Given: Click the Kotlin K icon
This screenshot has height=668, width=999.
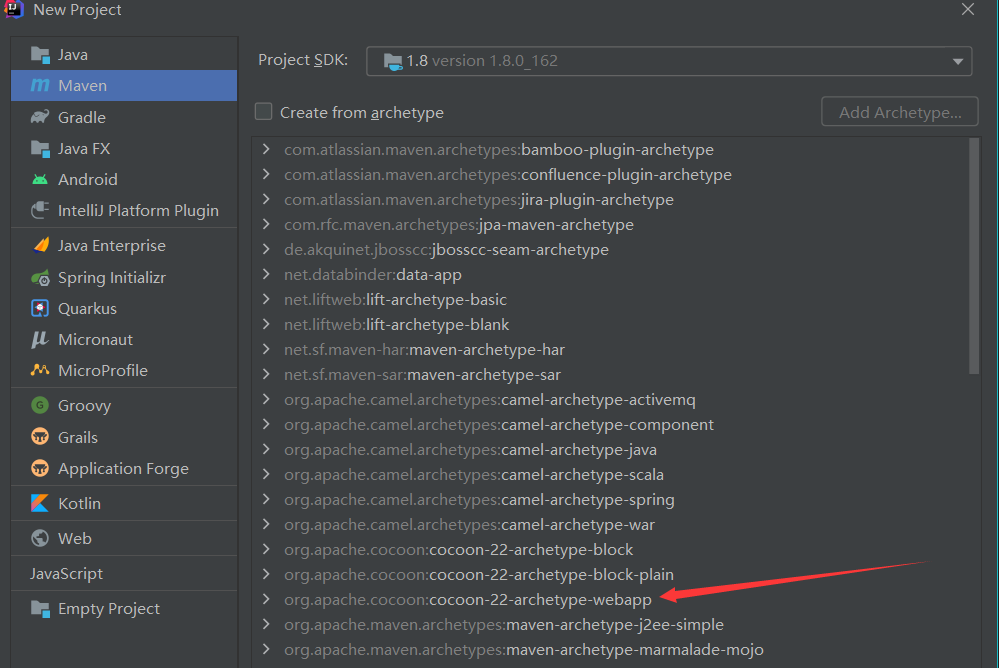Looking at the screenshot, I should (40, 503).
